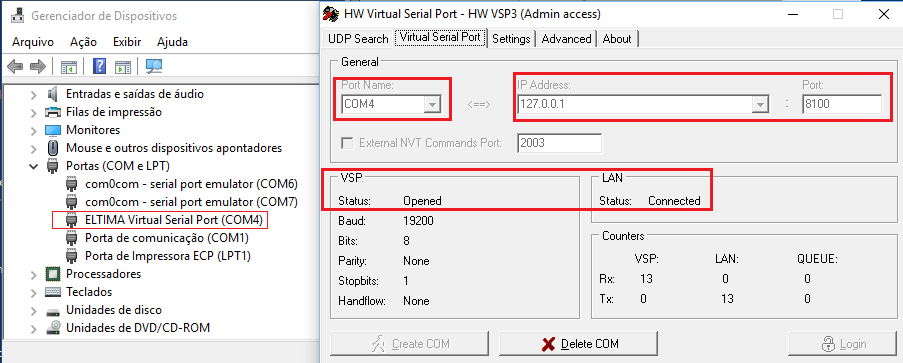The height and width of the screenshot is (363, 903).
Task: Click the monitor icon beside Monitores
Action: [x=52, y=130]
